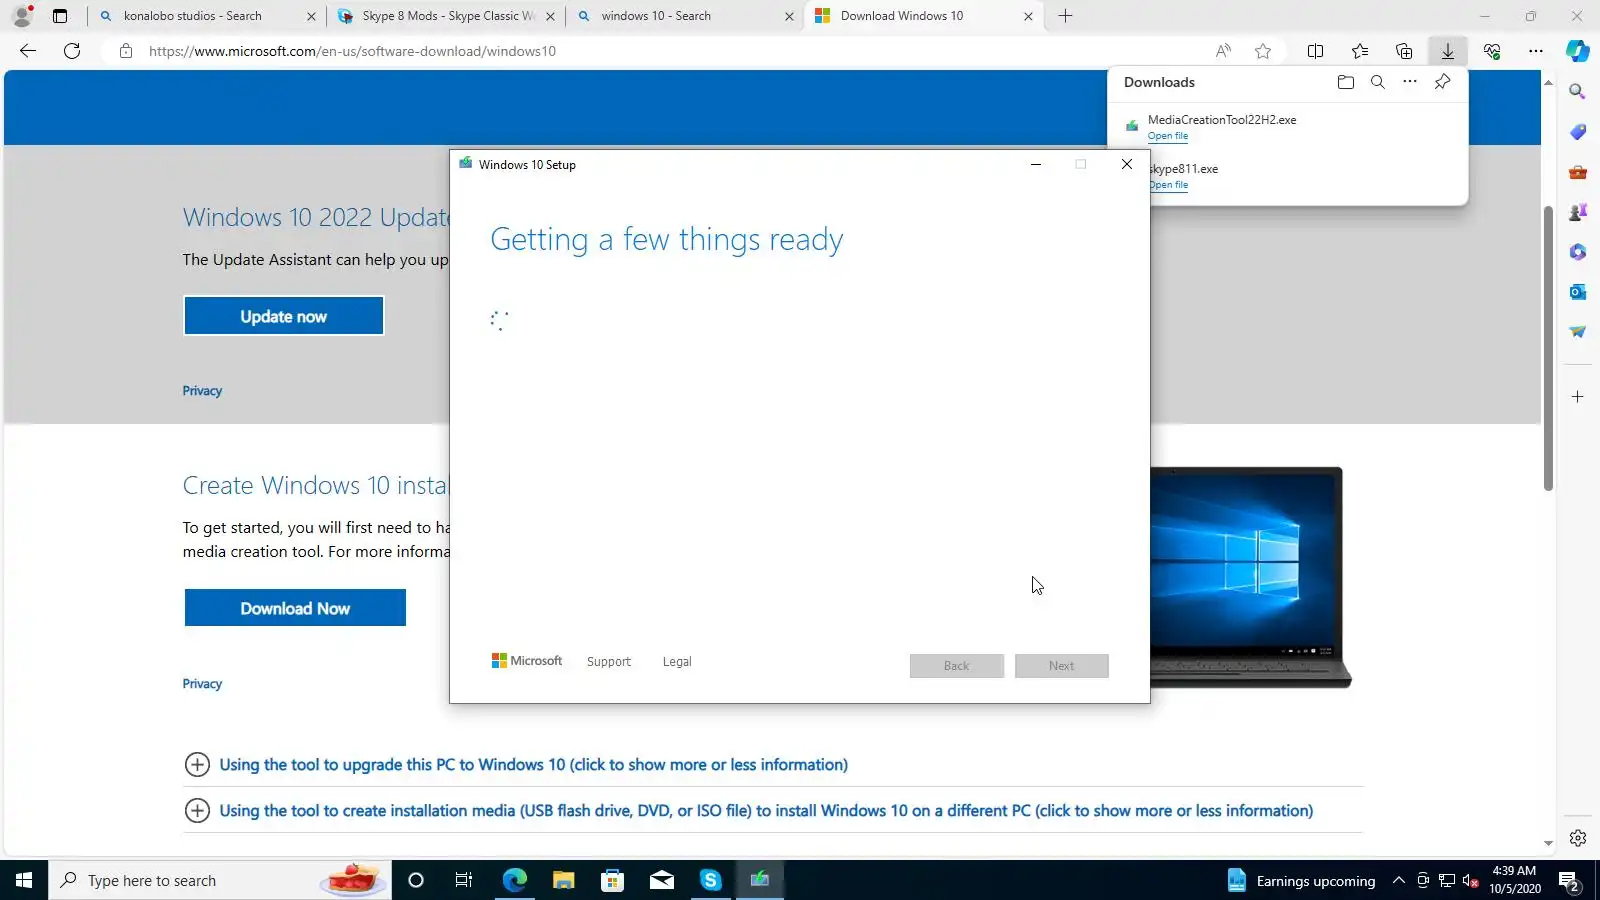Open the Outlook icon in sidebar
Screen dimensions: 1600x900
tap(1578, 292)
